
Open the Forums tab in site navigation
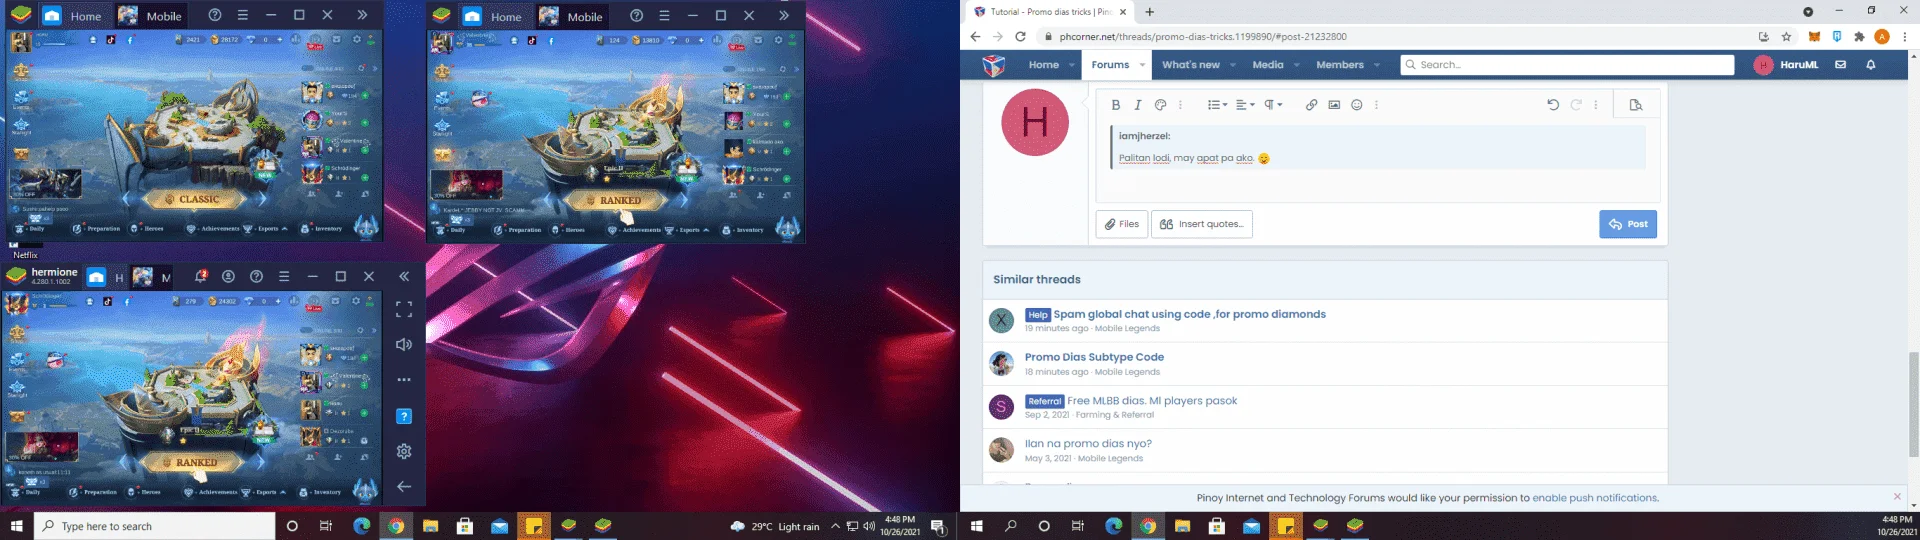coord(1110,65)
